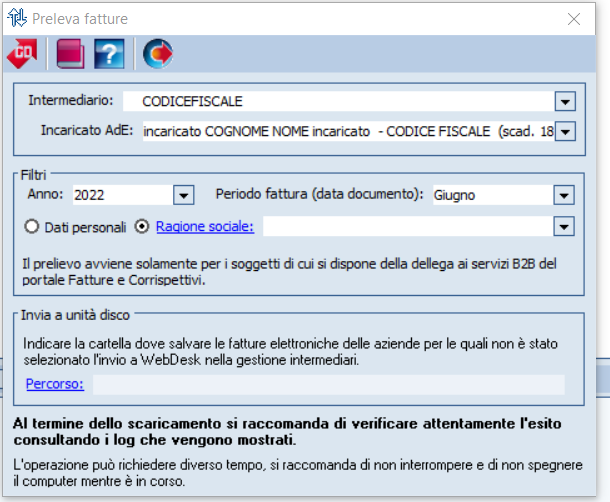This screenshot has height=502, width=610.
Task: Click the Ragione sociale link
Action: point(205,226)
